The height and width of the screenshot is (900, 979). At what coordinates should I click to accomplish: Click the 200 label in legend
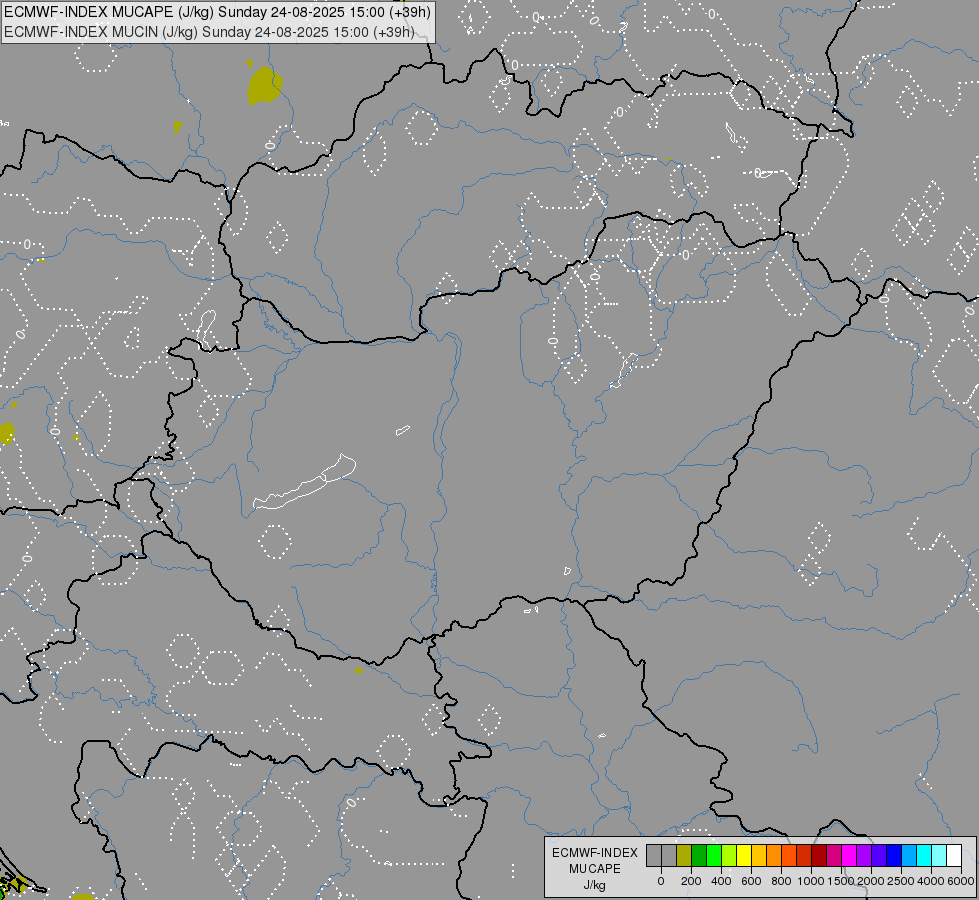click(x=691, y=881)
